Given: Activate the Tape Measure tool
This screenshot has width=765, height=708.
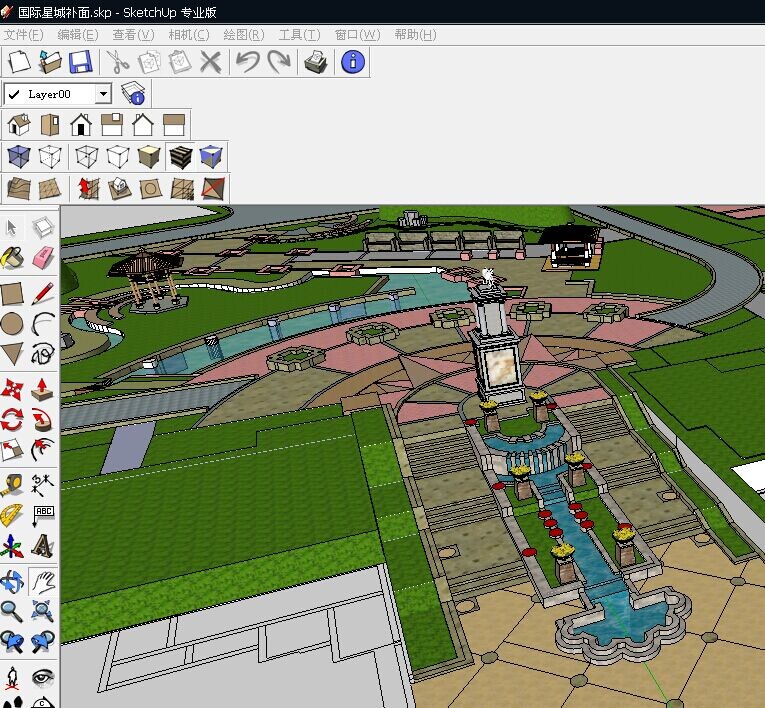Looking at the screenshot, I should pos(12,485).
